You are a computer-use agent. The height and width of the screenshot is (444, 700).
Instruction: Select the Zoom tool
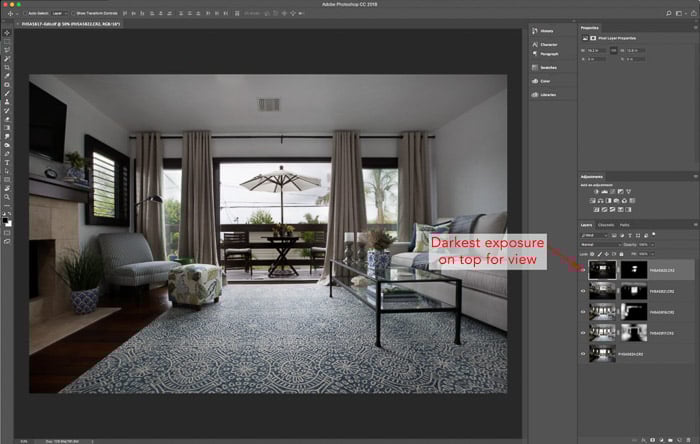(7, 197)
